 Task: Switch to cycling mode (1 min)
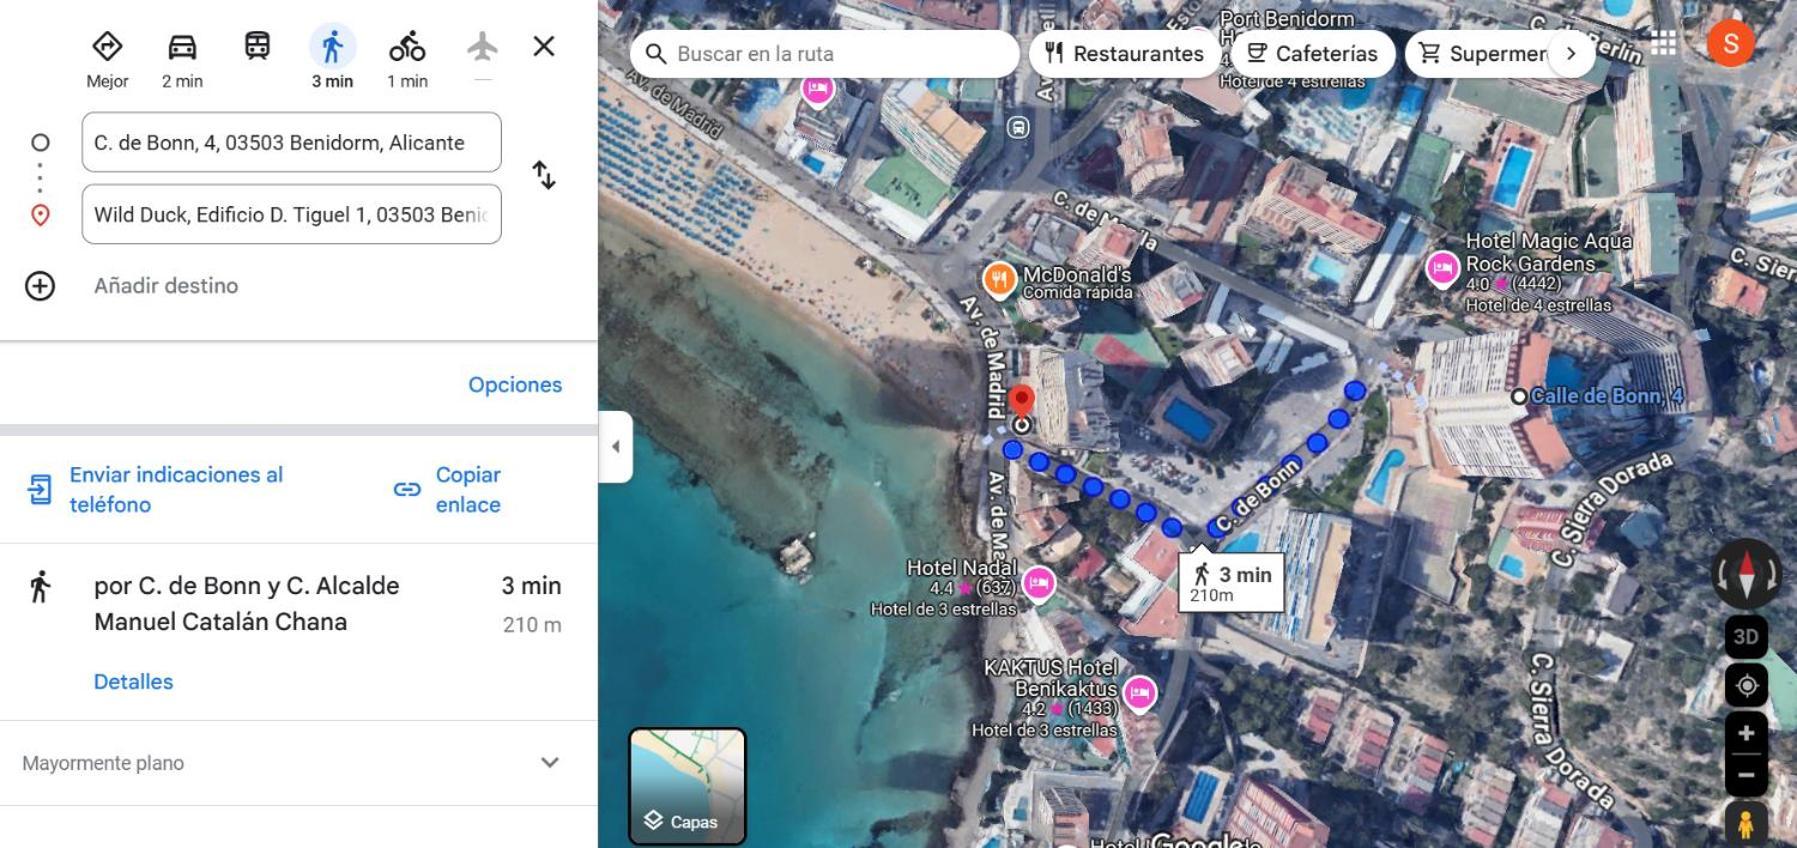click(x=407, y=60)
